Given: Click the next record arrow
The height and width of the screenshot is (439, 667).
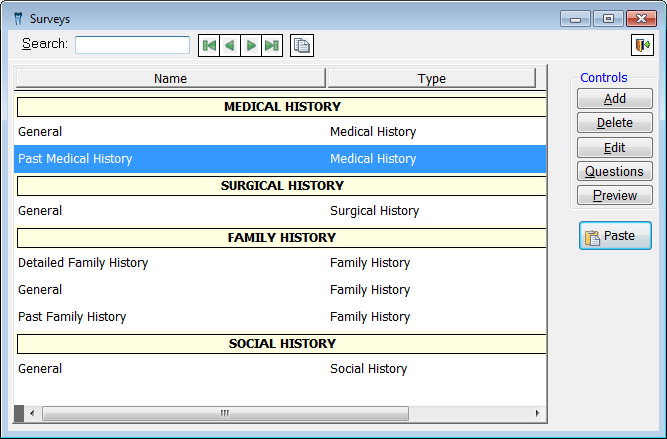Looking at the screenshot, I should click(251, 45).
